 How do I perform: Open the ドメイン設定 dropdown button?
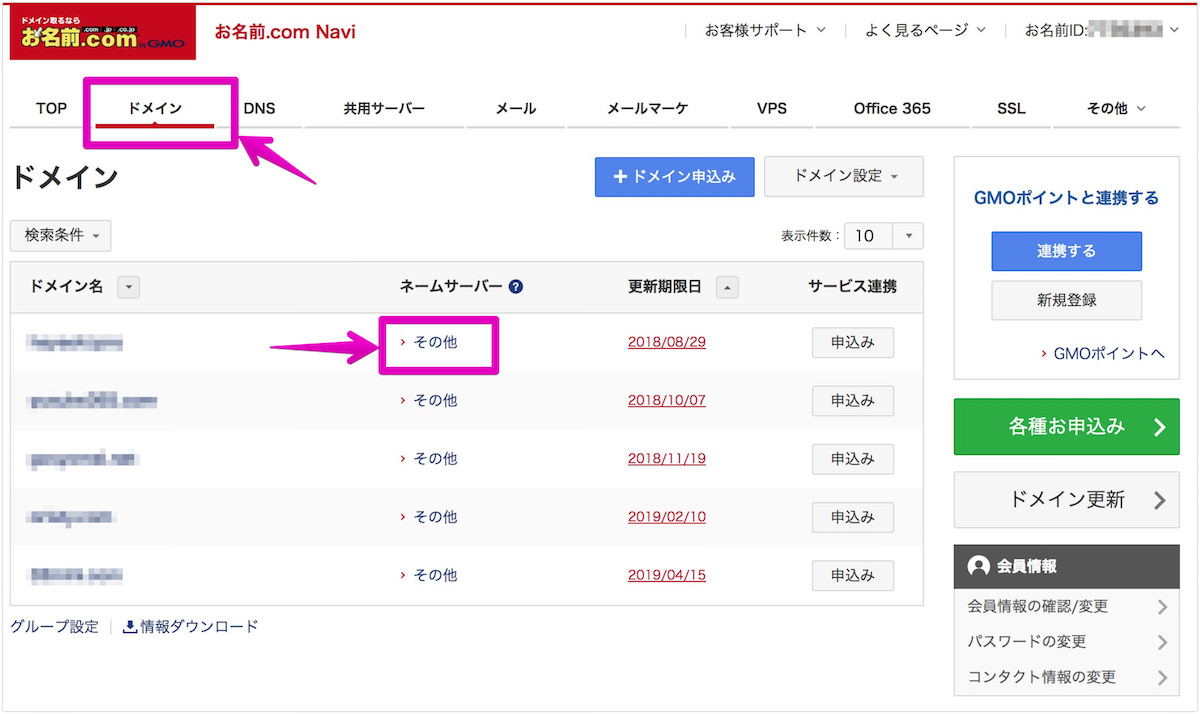(844, 176)
